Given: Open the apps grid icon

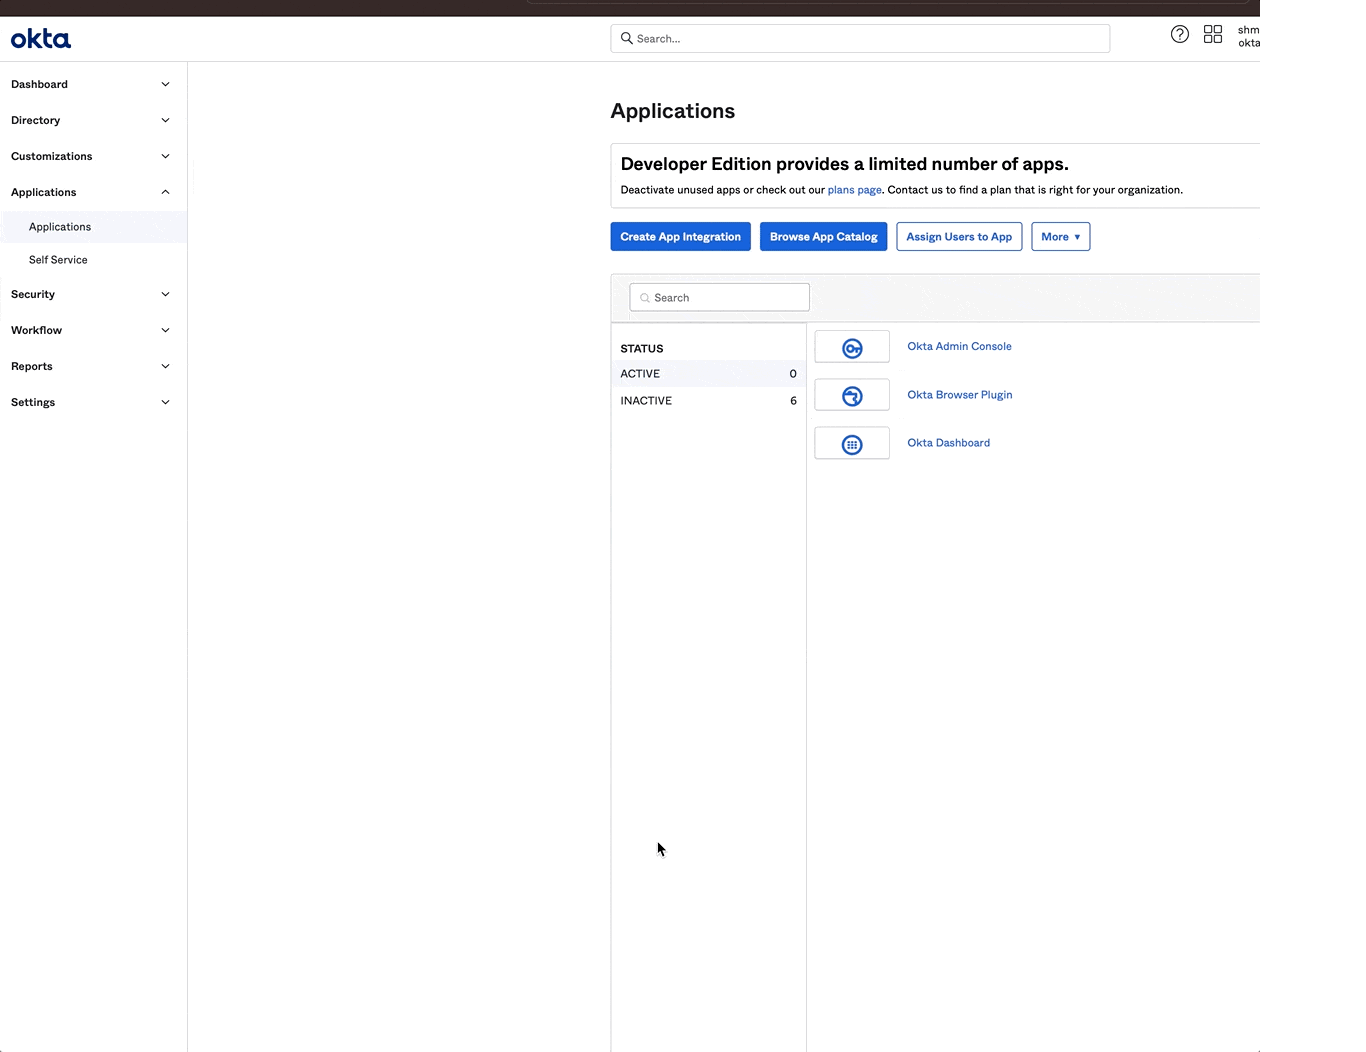Looking at the screenshot, I should click(x=1213, y=35).
